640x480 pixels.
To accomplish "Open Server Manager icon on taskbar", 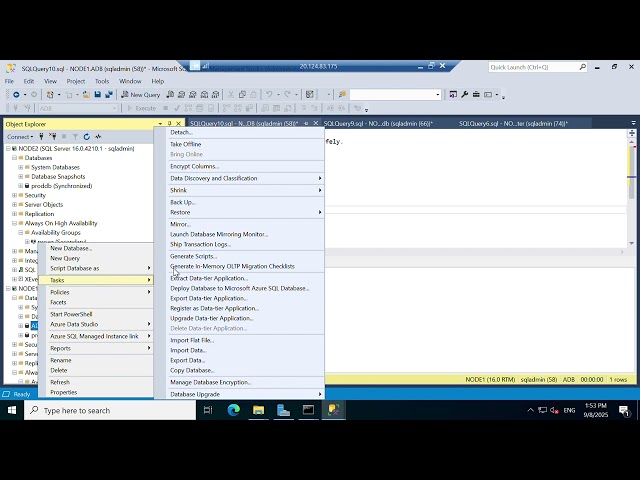I will [283, 410].
